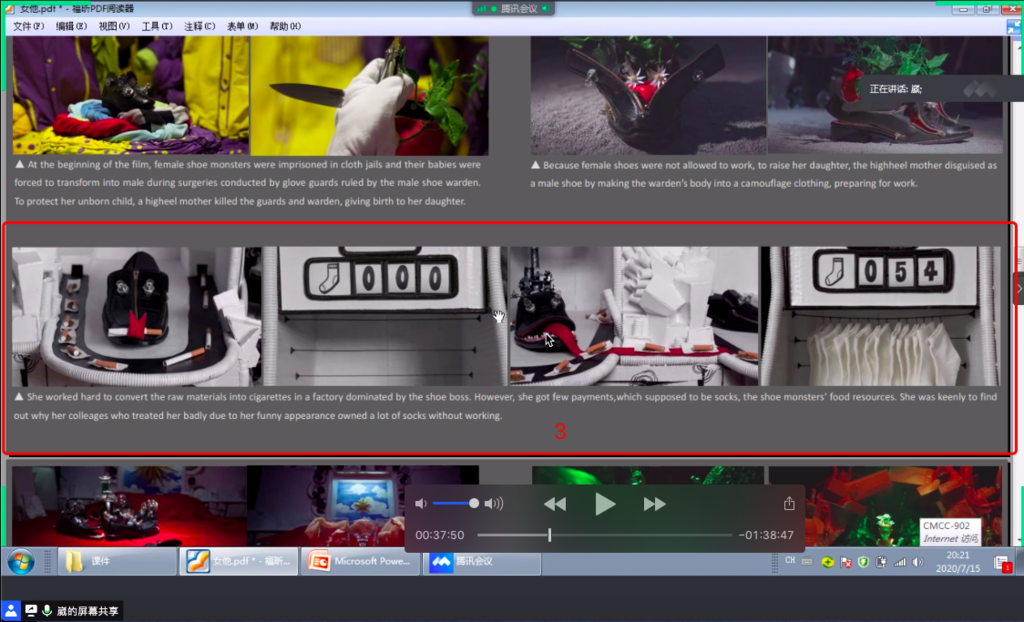The width and height of the screenshot is (1024, 622).
Task: Click the high-heel with flowers image
Action: point(648,95)
